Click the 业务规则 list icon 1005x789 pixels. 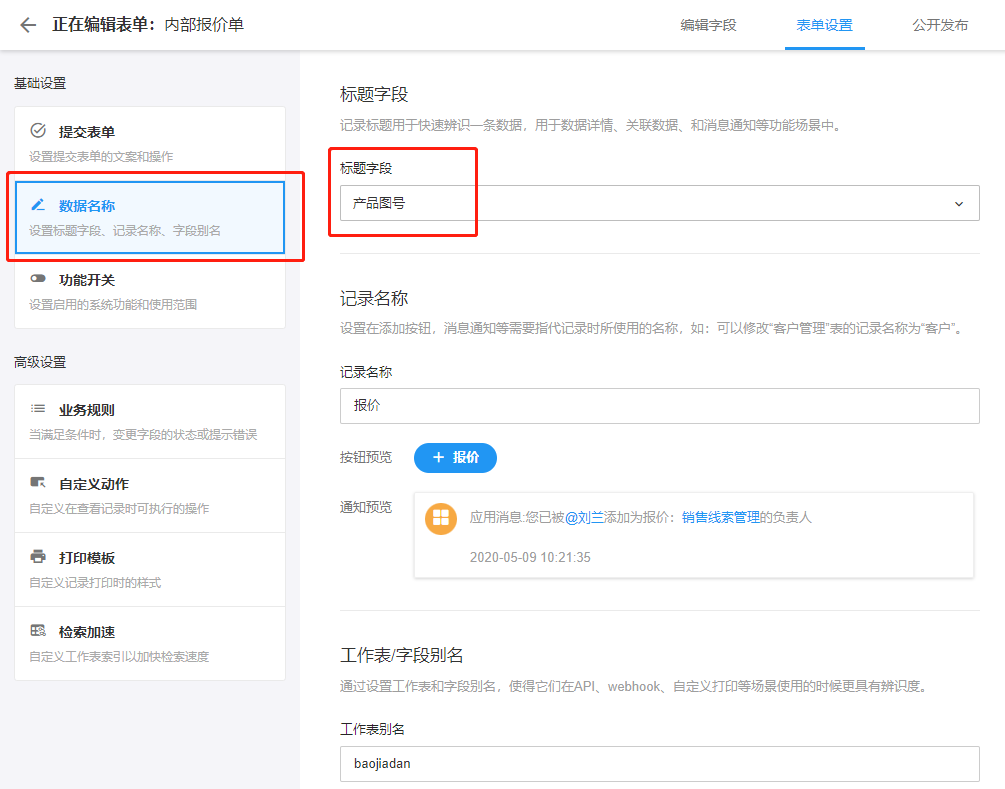click(38, 409)
